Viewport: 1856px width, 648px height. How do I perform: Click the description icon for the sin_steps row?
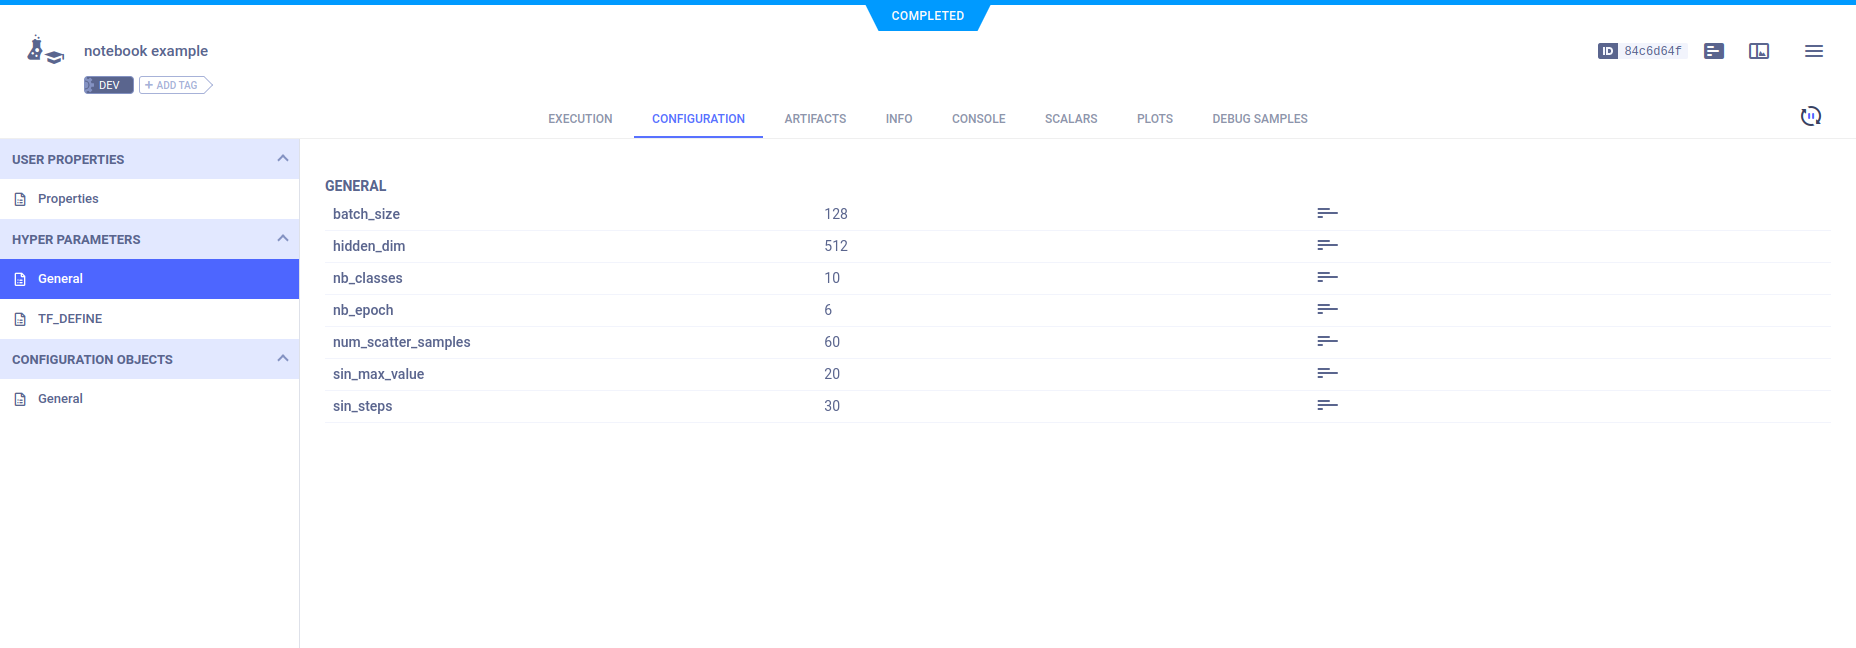tap(1327, 406)
